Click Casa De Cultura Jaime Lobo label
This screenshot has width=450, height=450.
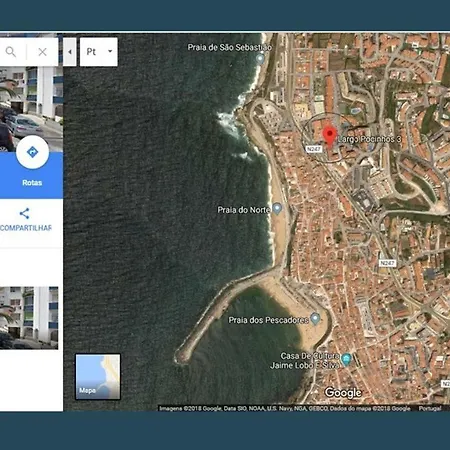coord(305,361)
